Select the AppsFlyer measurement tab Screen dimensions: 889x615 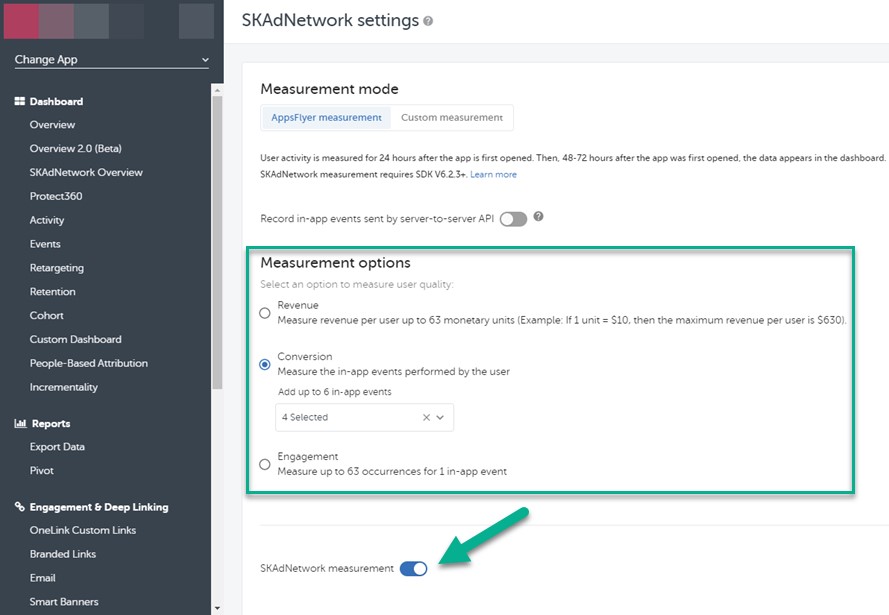326,118
